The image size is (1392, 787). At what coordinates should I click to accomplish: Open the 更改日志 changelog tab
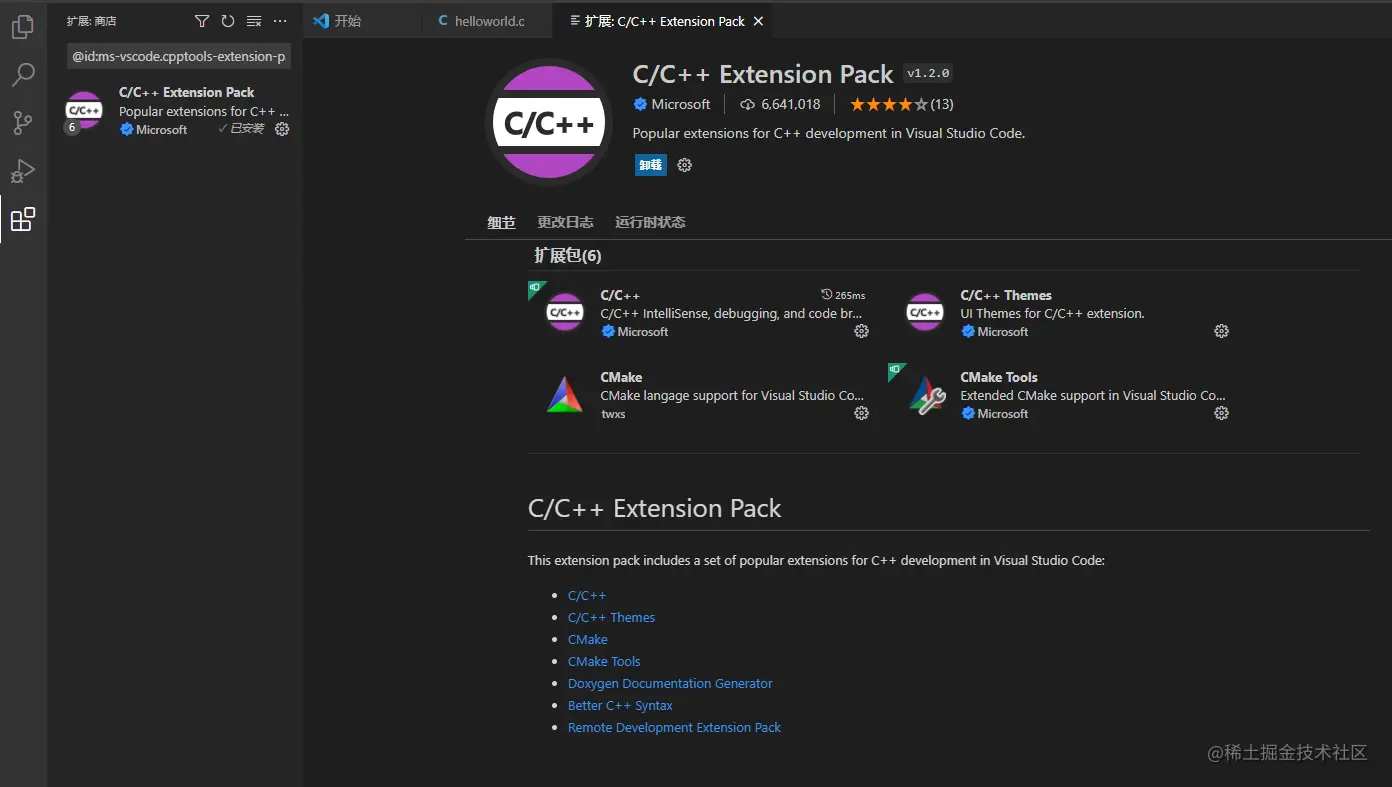click(x=565, y=222)
